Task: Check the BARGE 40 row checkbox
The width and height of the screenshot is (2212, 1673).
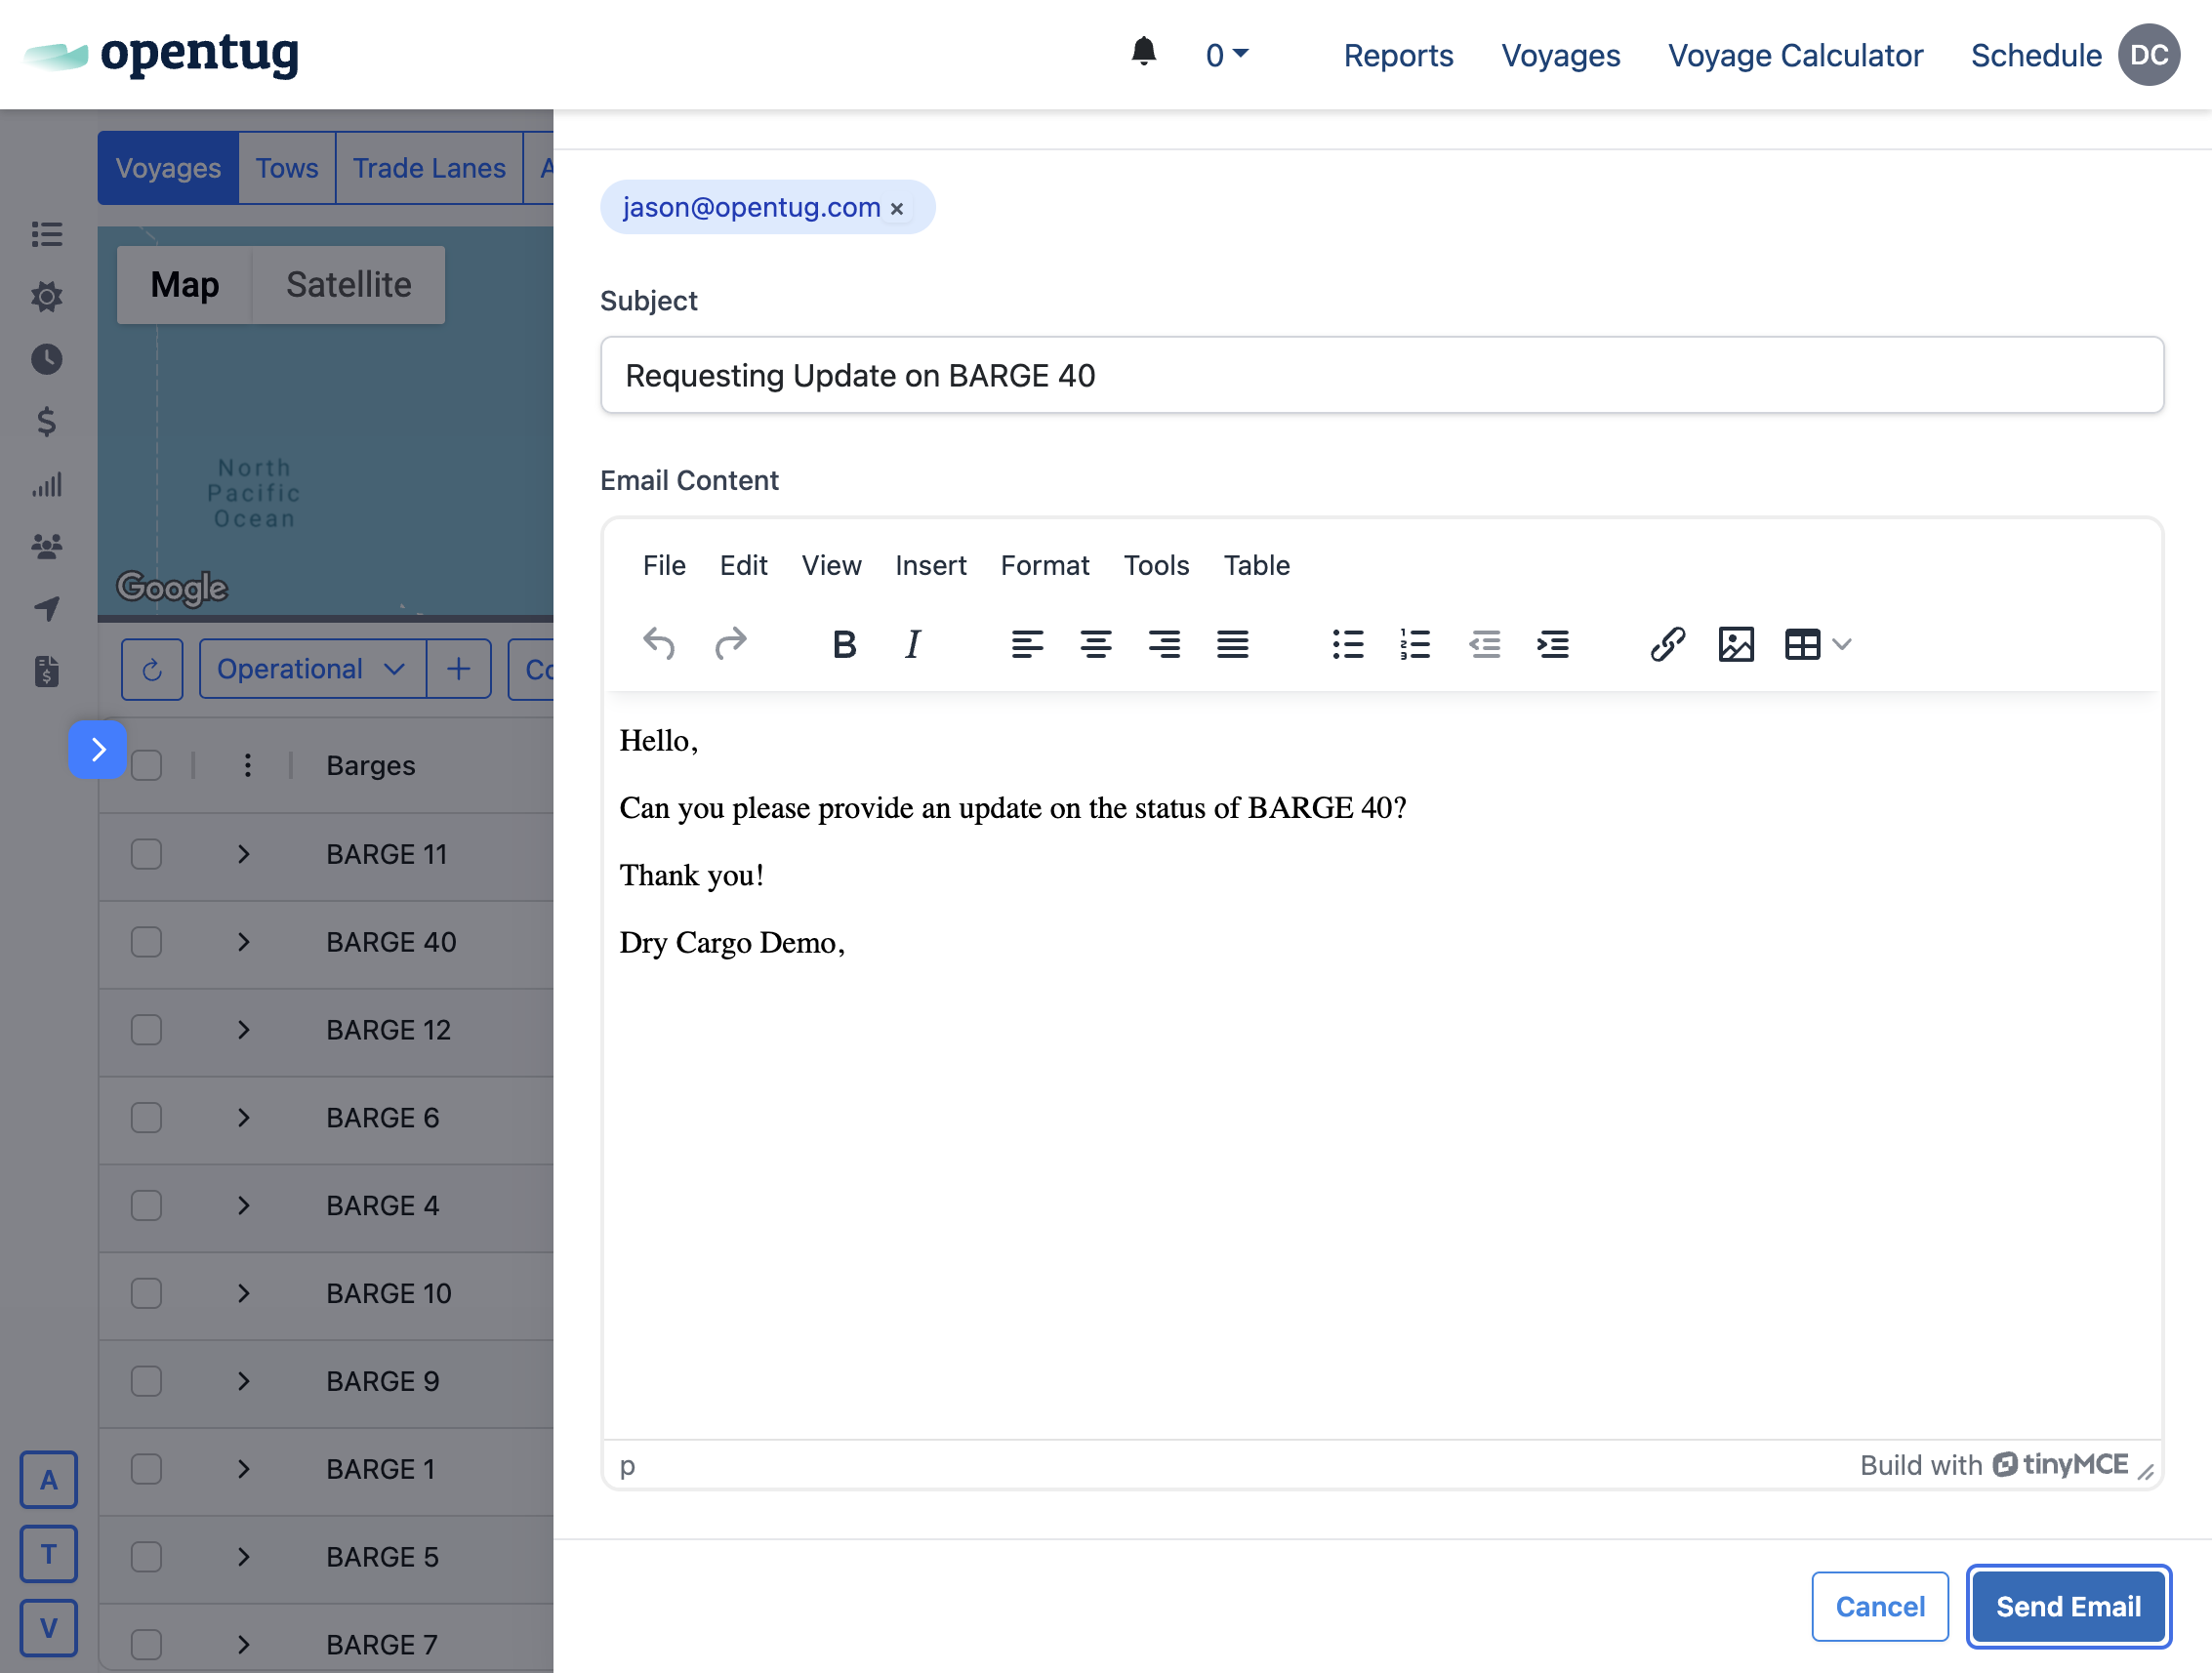Action: pos(147,942)
